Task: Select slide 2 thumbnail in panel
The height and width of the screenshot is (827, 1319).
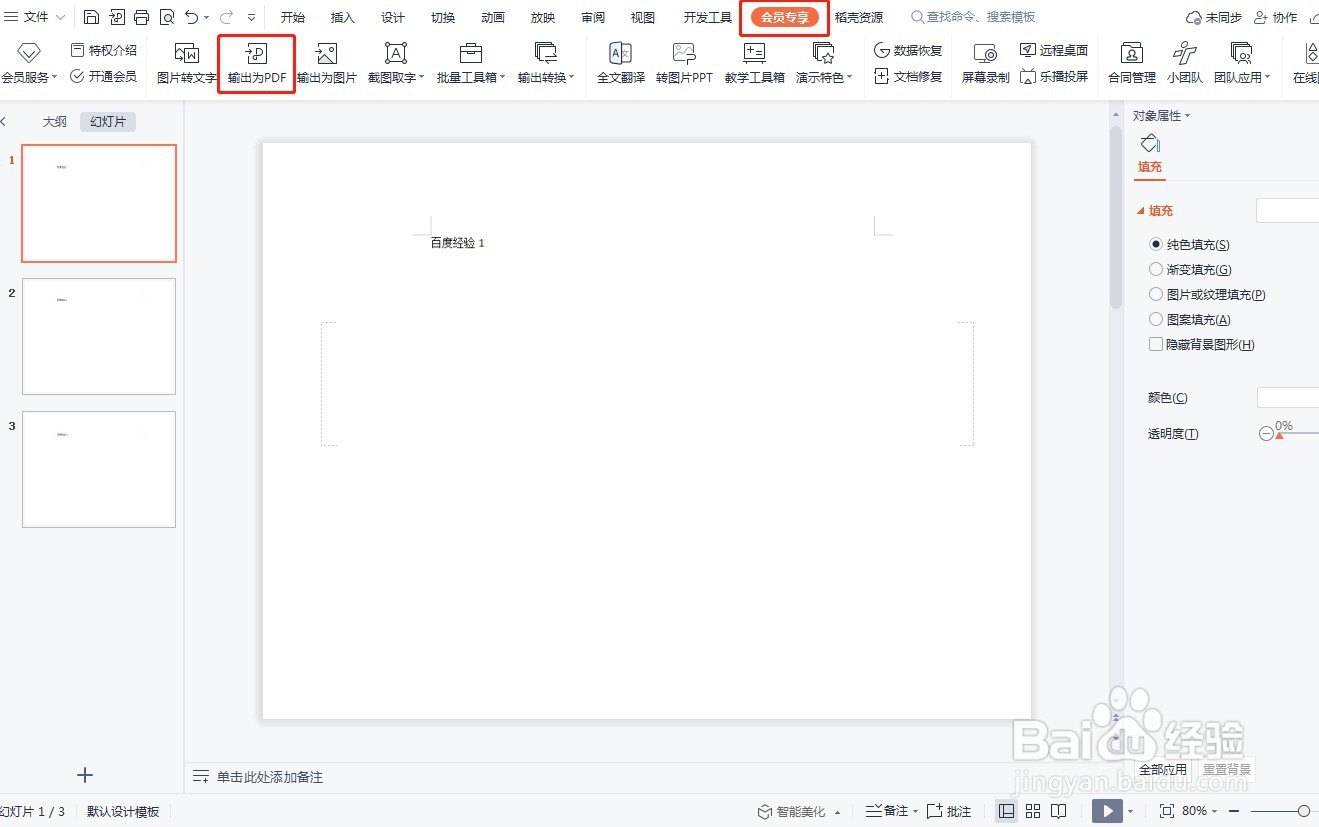Action: (x=98, y=336)
